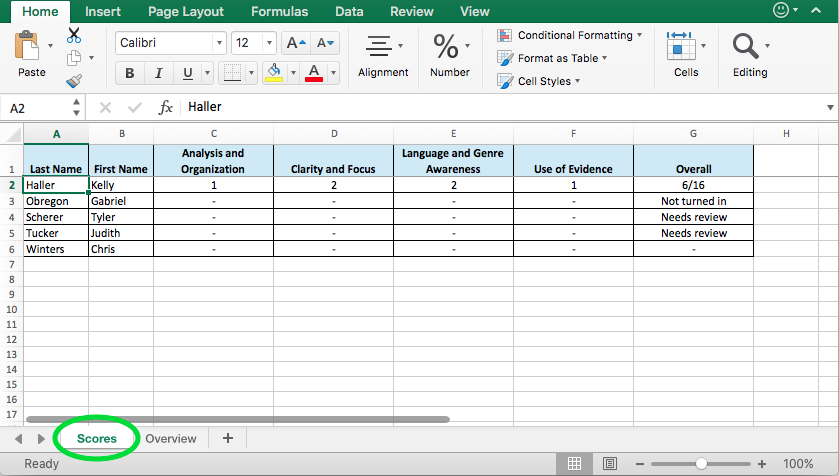Expand the Paste options arrow
The width and height of the screenshot is (839, 476).
pos(50,46)
